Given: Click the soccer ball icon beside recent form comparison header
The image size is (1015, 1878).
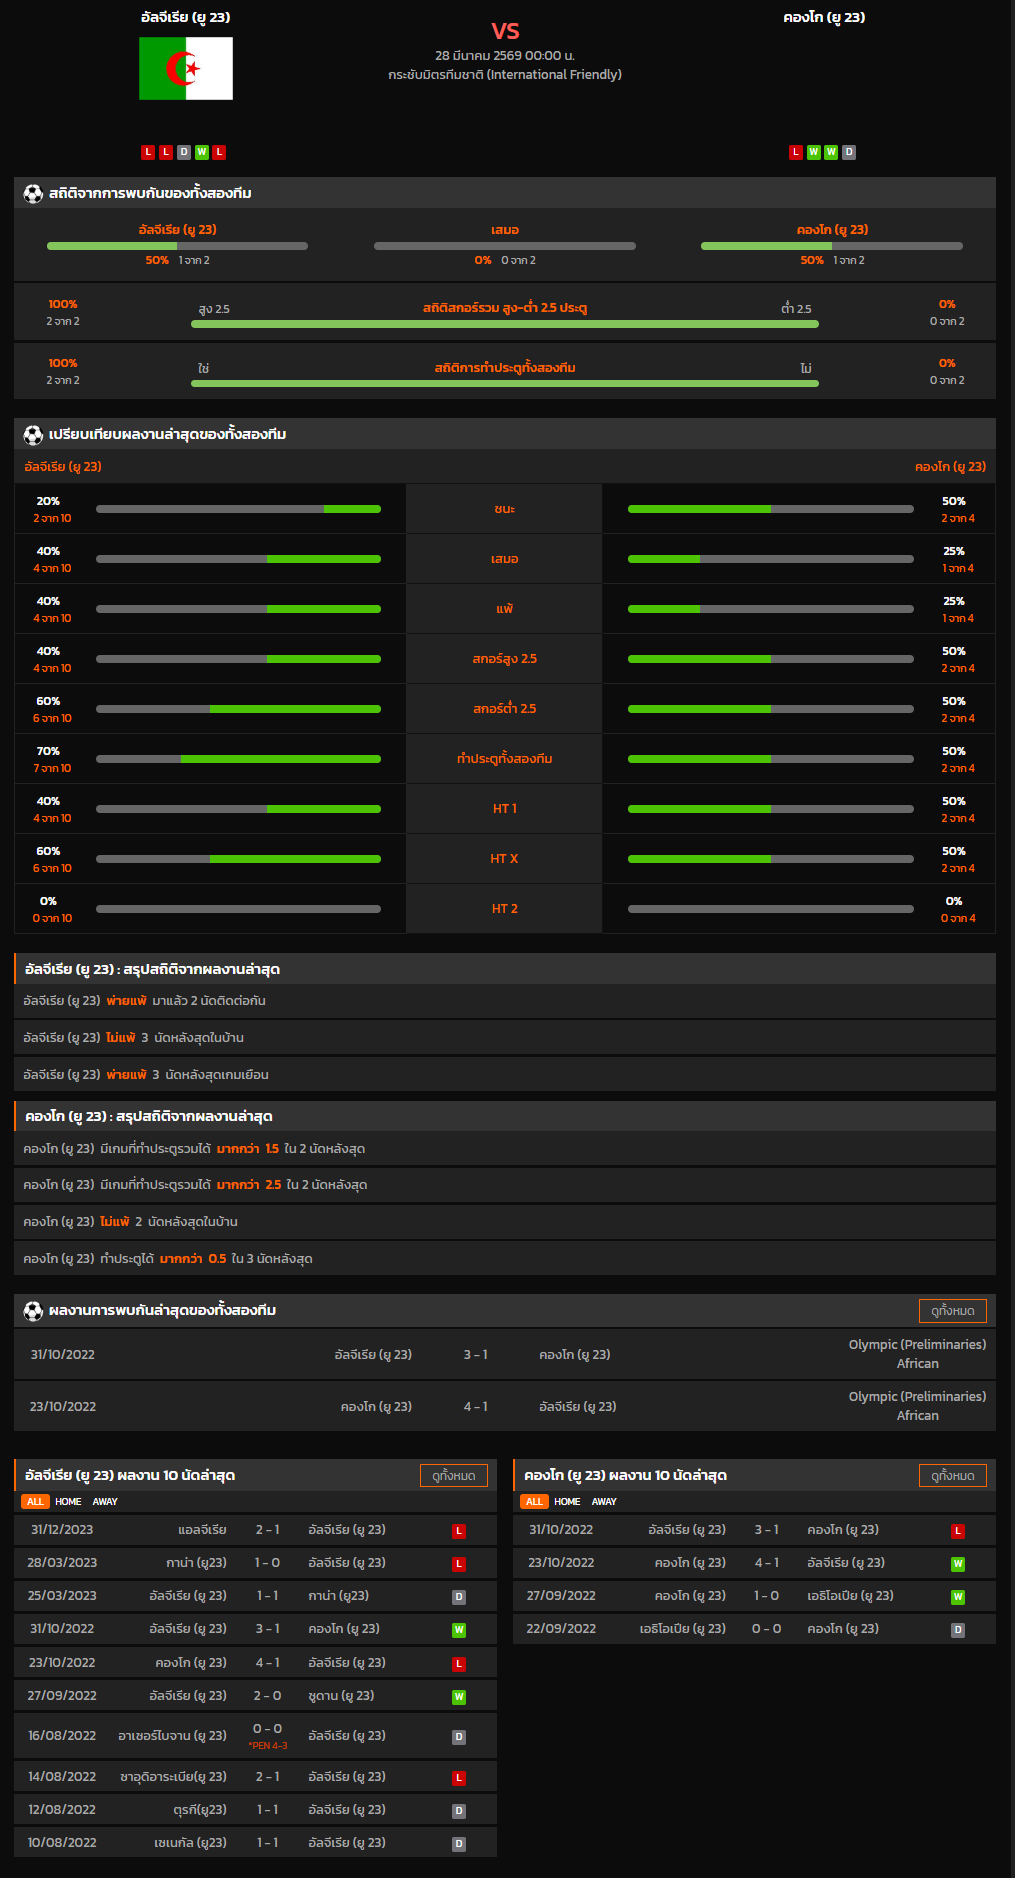Looking at the screenshot, I should 33,434.
